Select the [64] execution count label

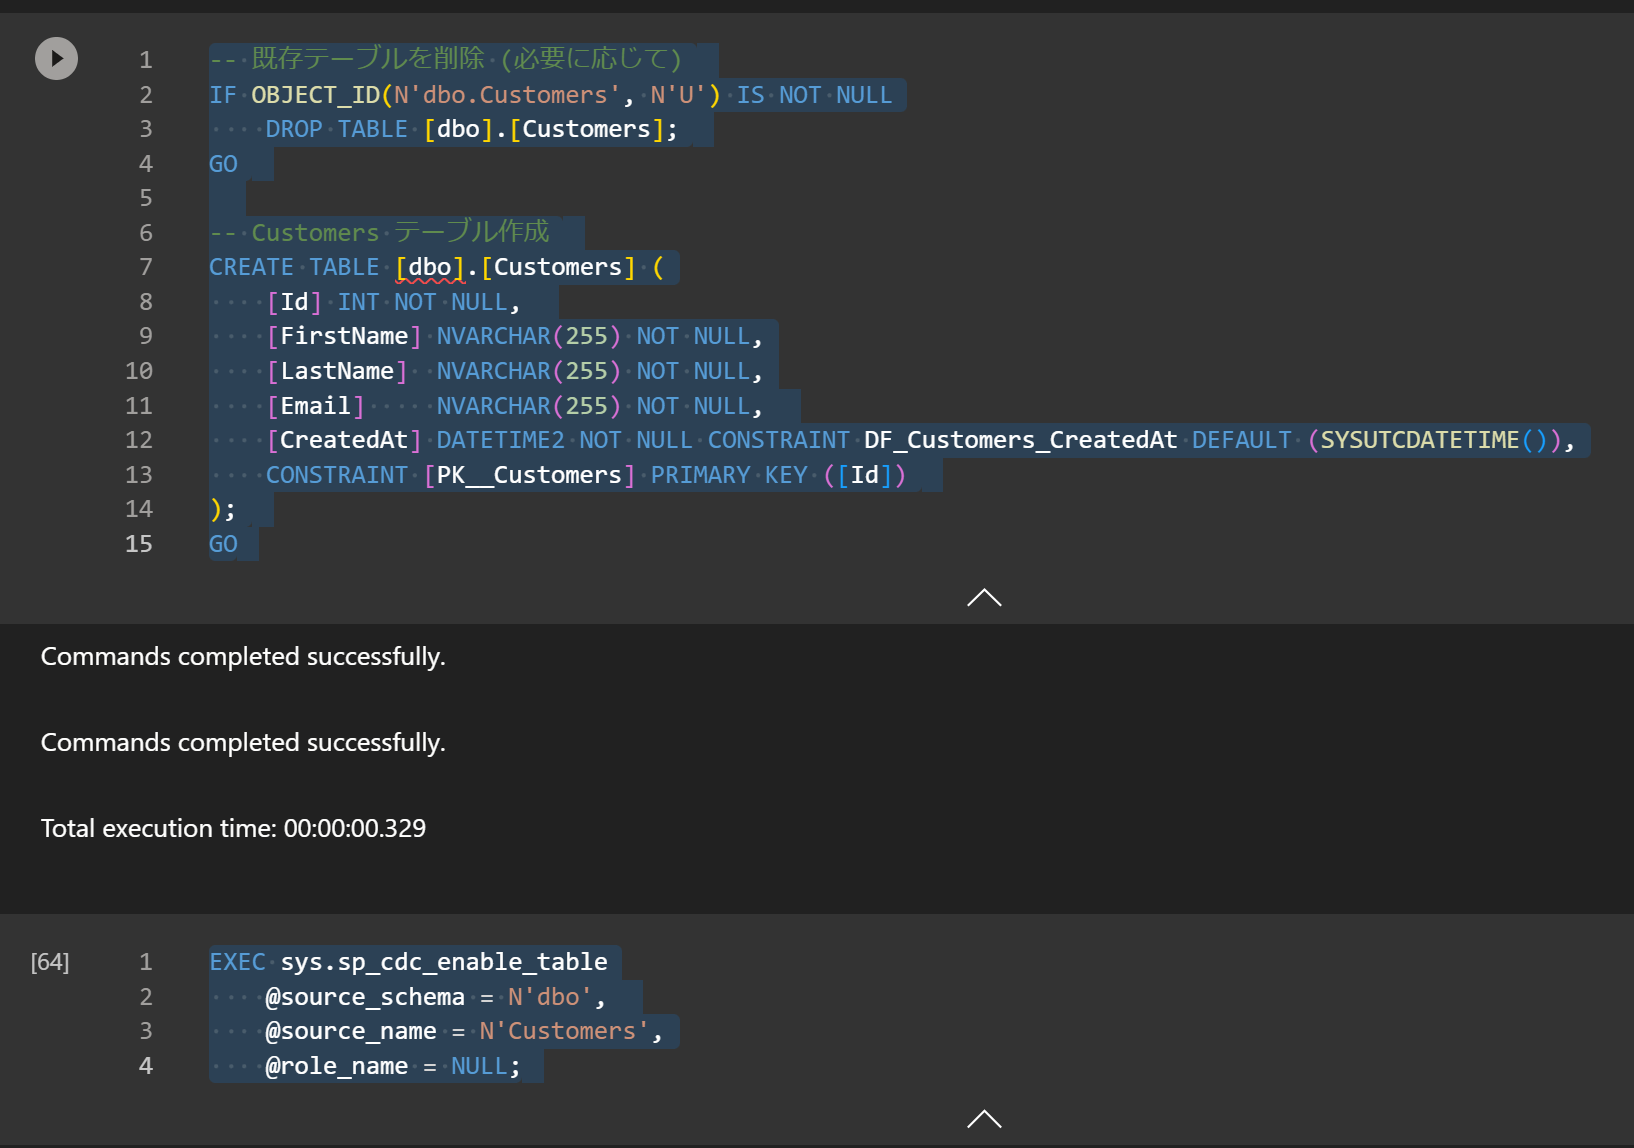[x=50, y=962]
